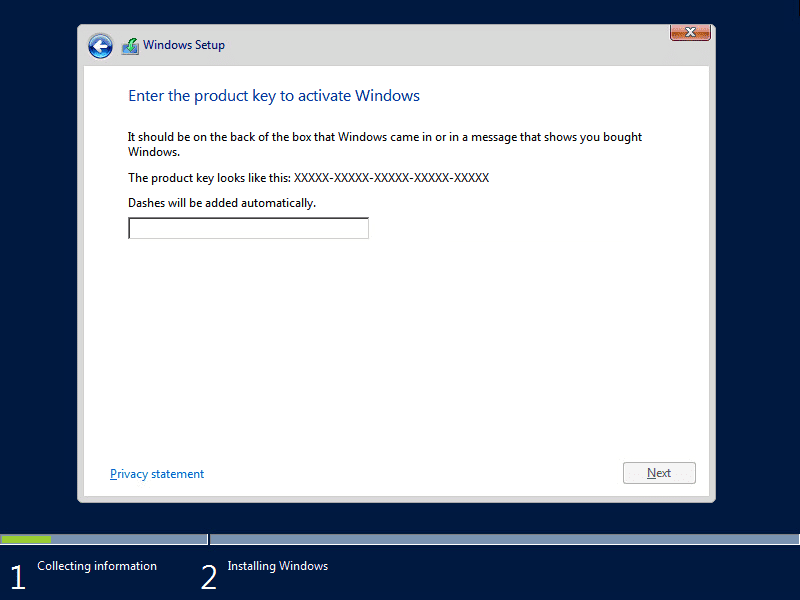Click the arrow inside the back navigation circle
Viewport: 800px width, 600px height.
click(x=100, y=46)
